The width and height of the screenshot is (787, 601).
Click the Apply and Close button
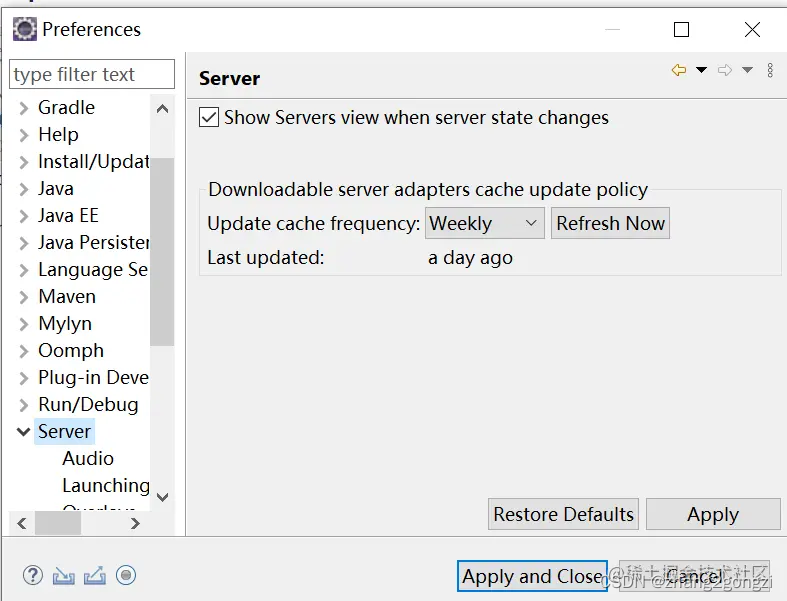click(x=533, y=576)
